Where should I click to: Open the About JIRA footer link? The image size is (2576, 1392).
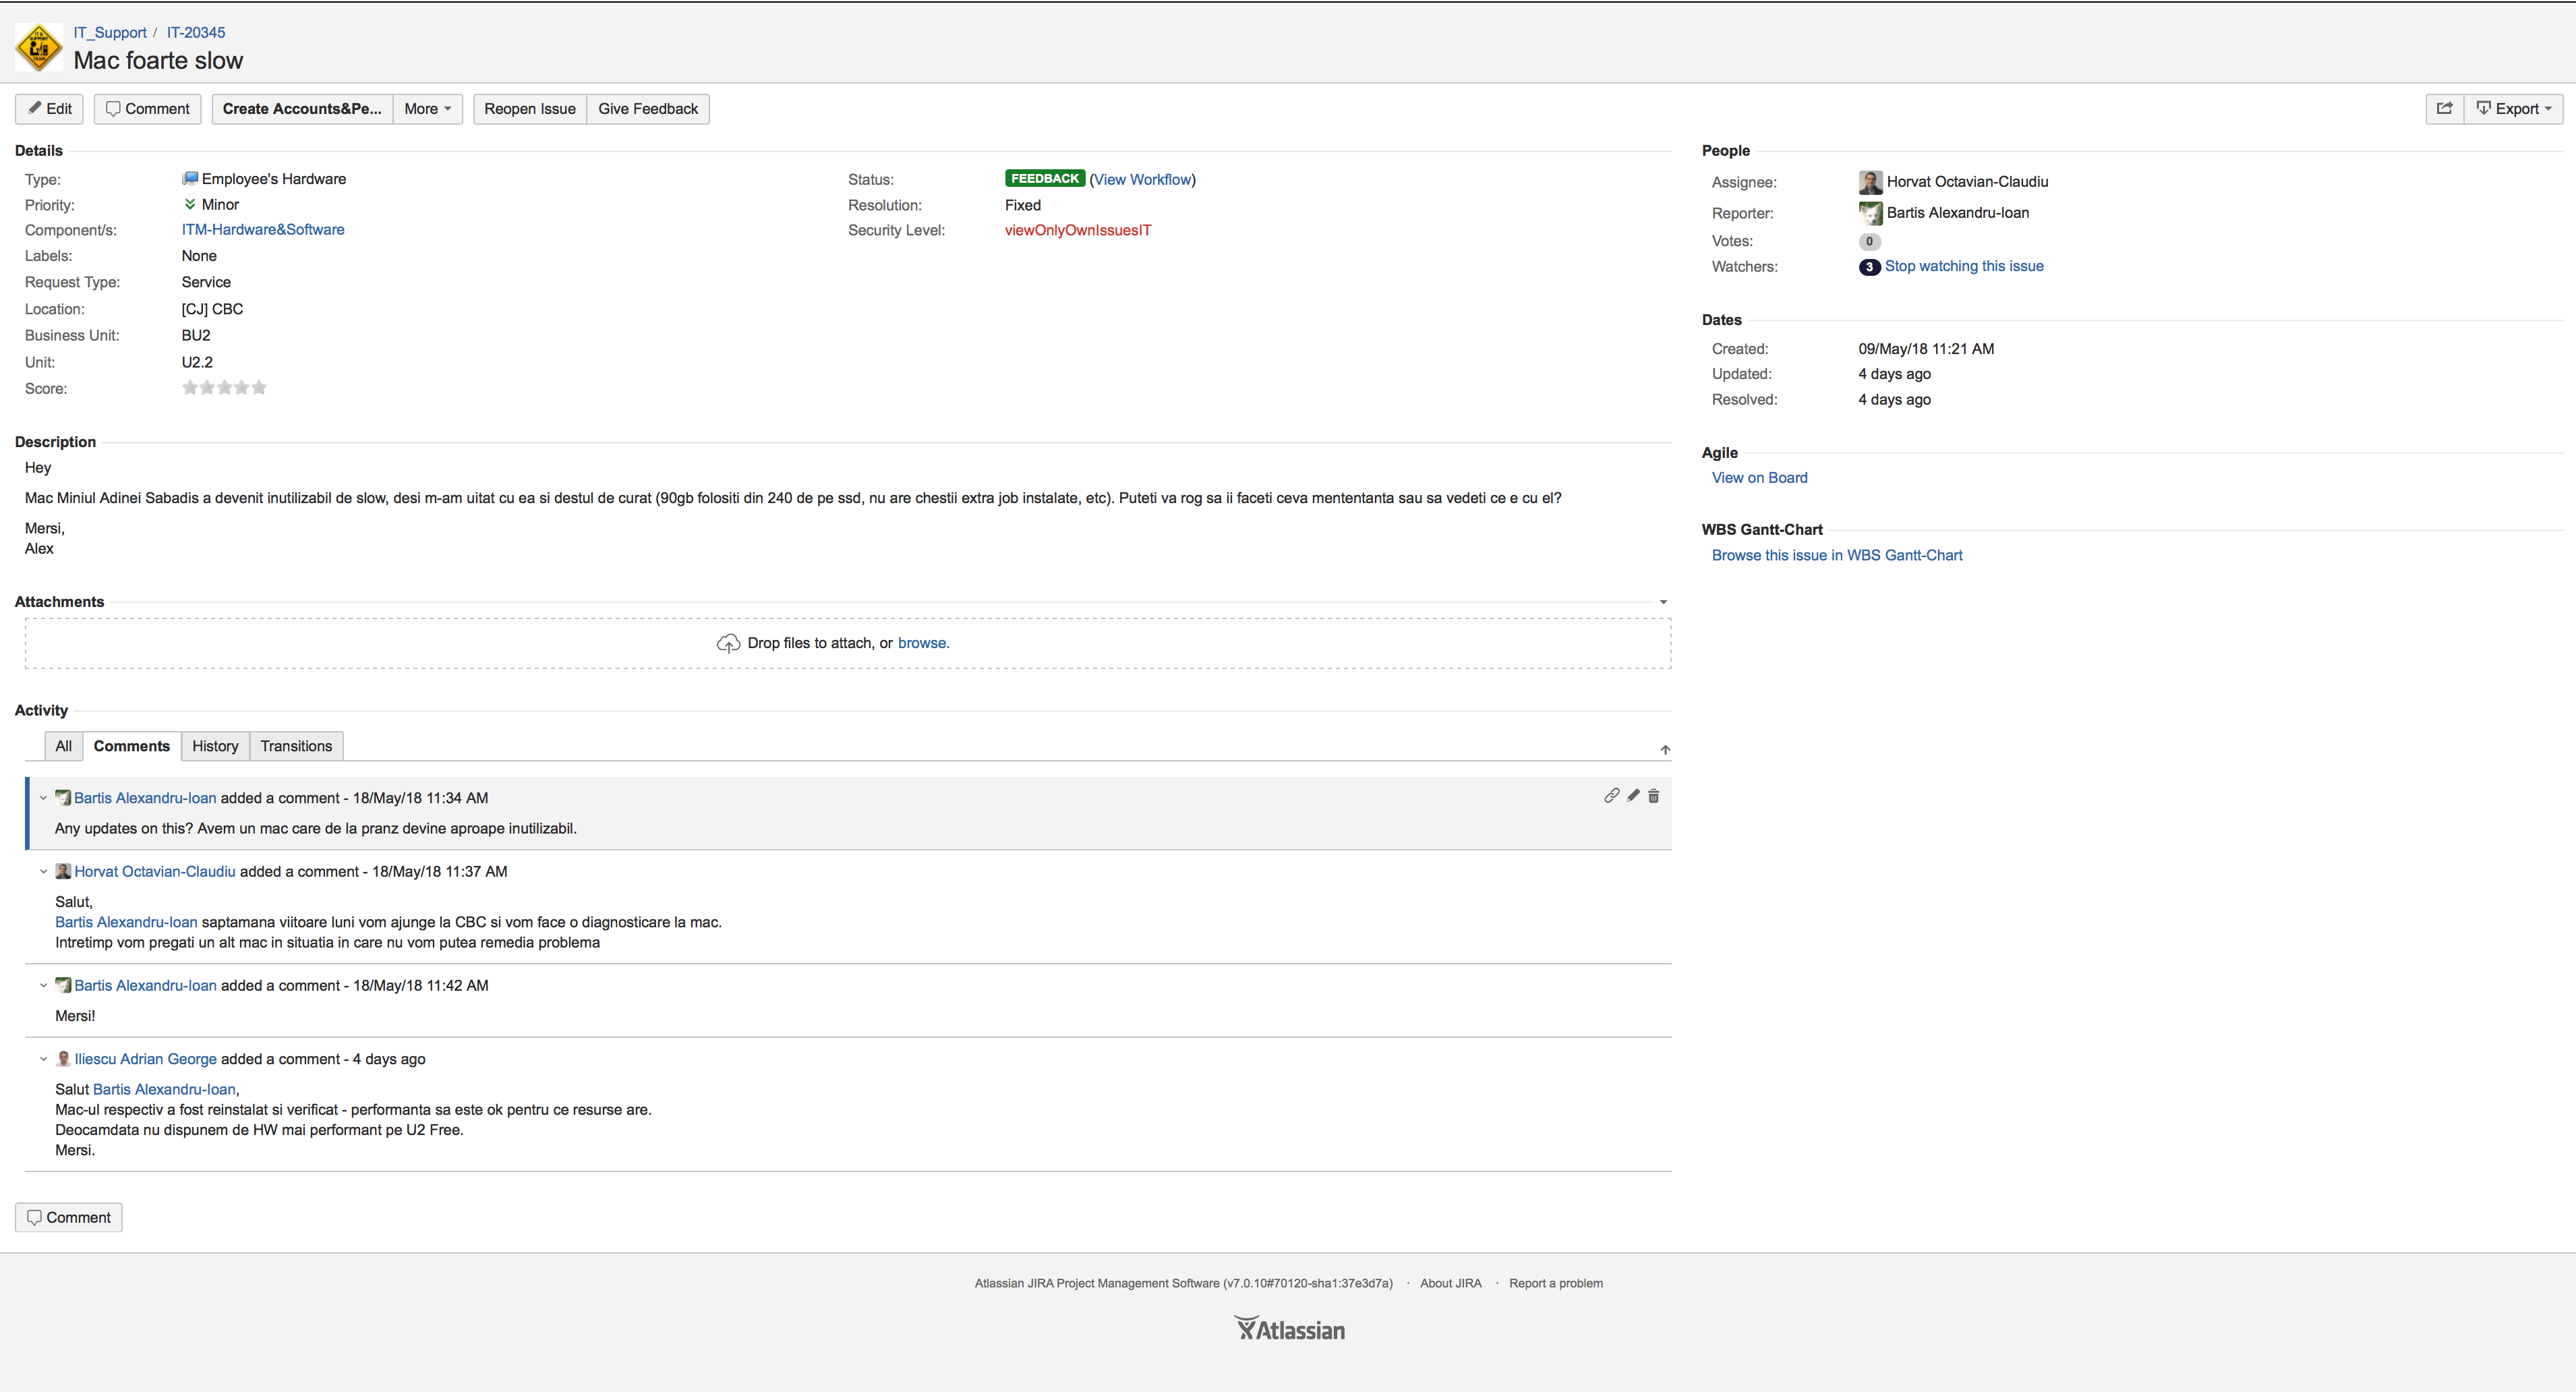click(x=1450, y=1283)
